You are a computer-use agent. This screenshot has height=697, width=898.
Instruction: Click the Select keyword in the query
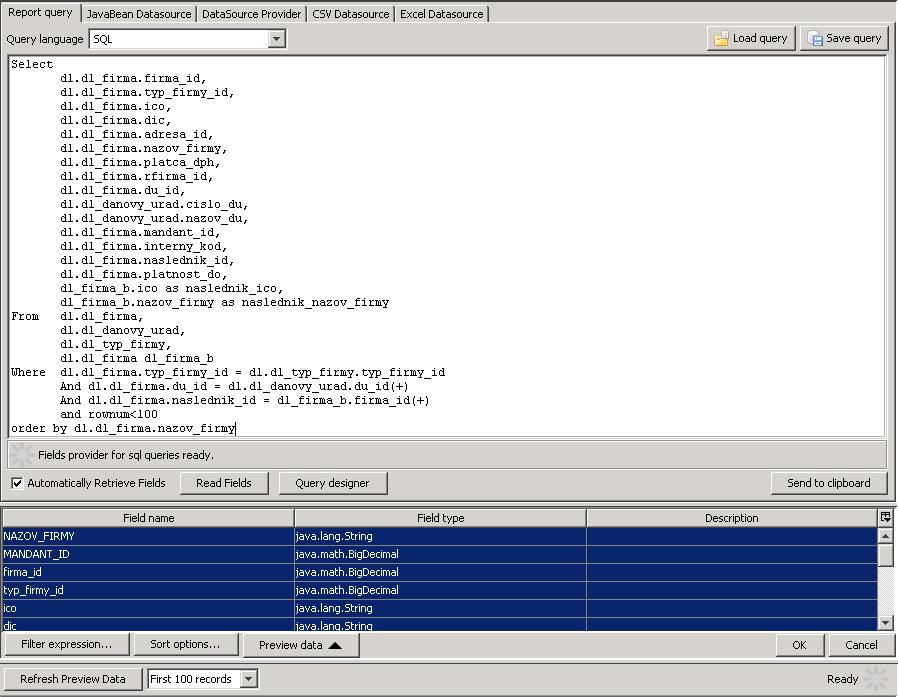pyautogui.click(x=32, y=64)
